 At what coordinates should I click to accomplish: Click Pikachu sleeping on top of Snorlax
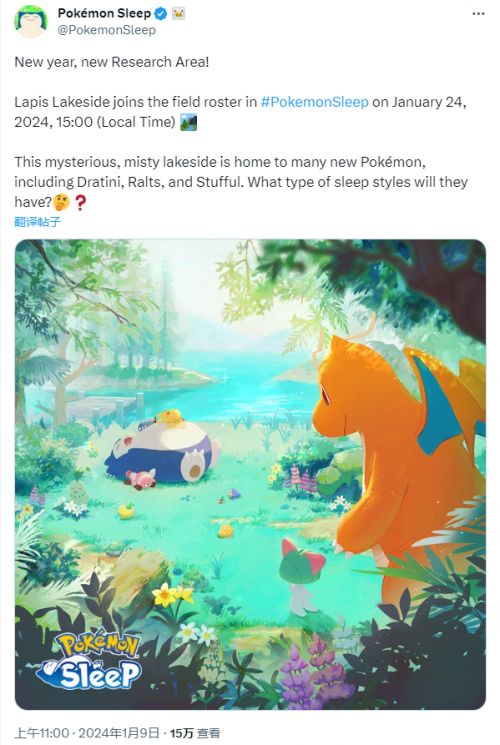click(x=167, y=417)
